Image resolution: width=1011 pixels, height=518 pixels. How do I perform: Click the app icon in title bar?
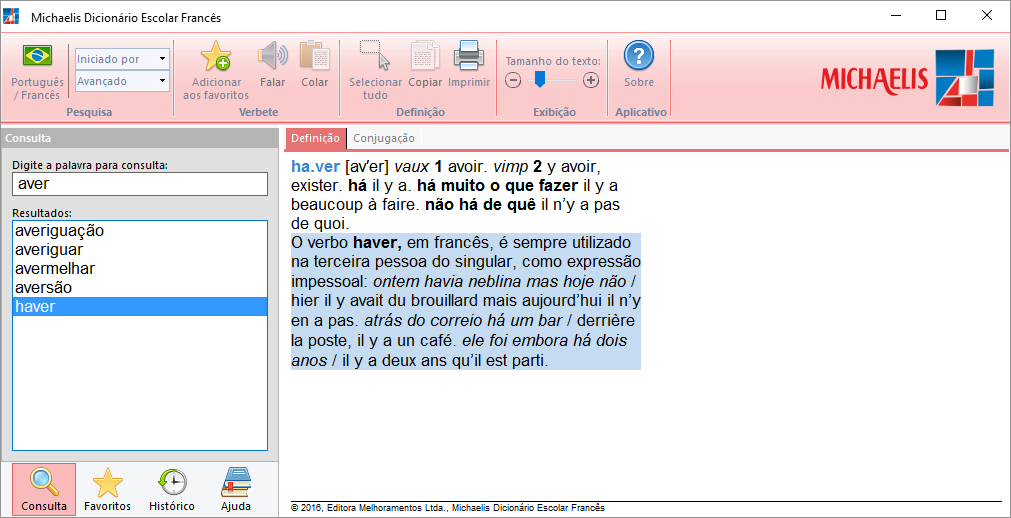coord(11,17)
